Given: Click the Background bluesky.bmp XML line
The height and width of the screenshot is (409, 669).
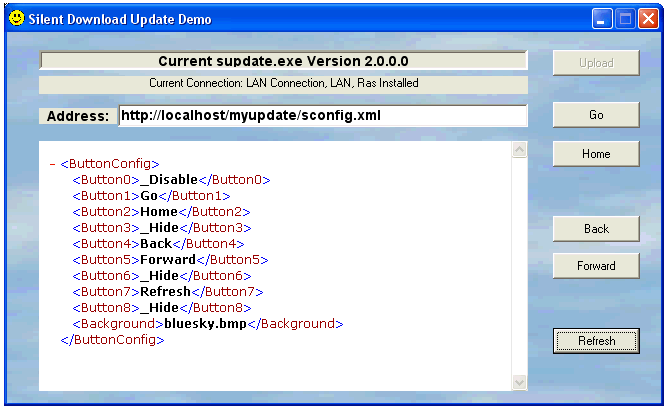Looking at the screenshot, I should click(x=207, y=324).
